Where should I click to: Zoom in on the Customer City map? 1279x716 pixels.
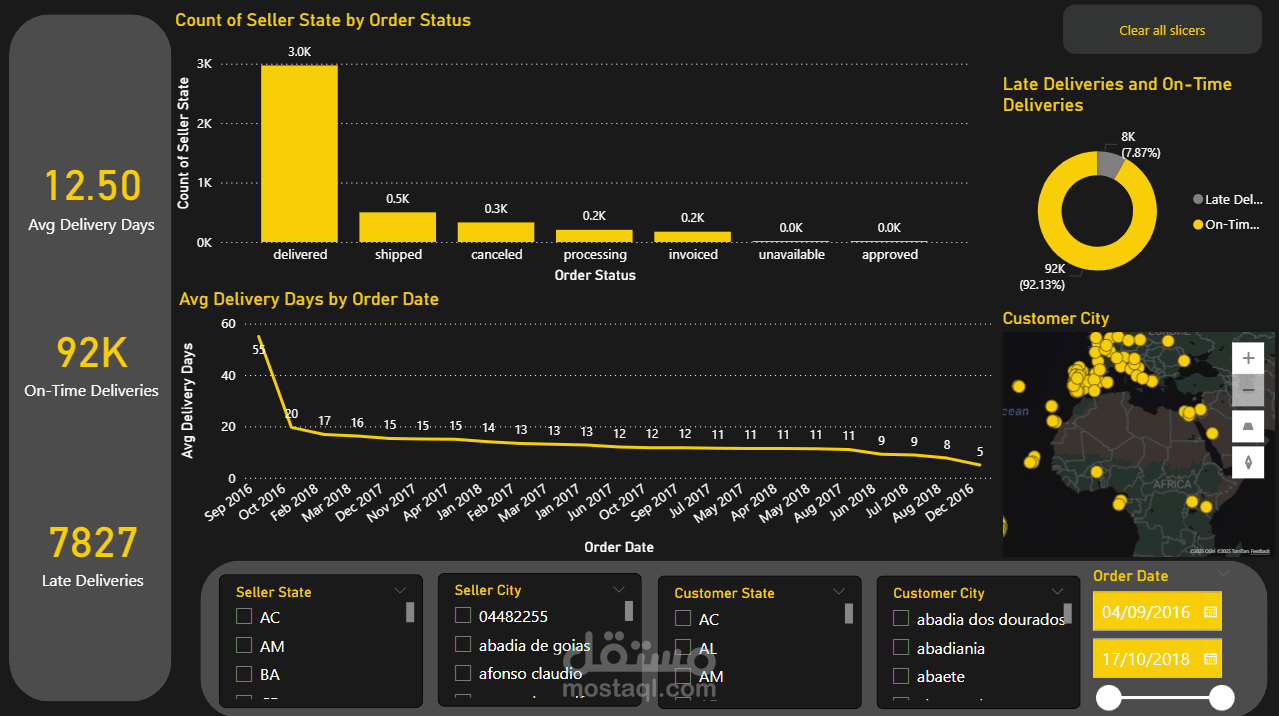[1248, 357]
